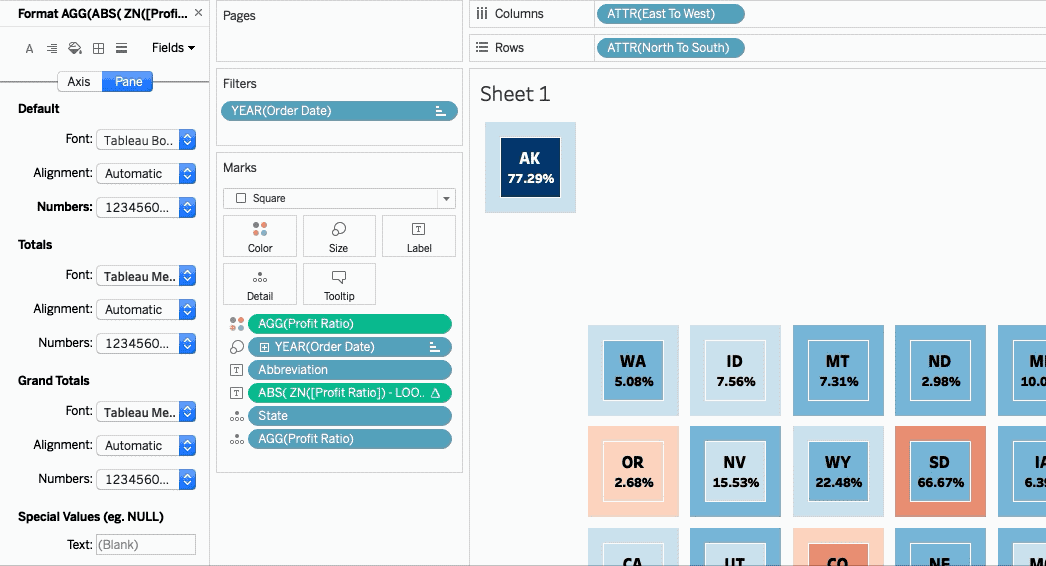The image size is (1046, 566).
Task: Open the Grand Totals Numbers dropdown
Action: click(x=146, y=480)
